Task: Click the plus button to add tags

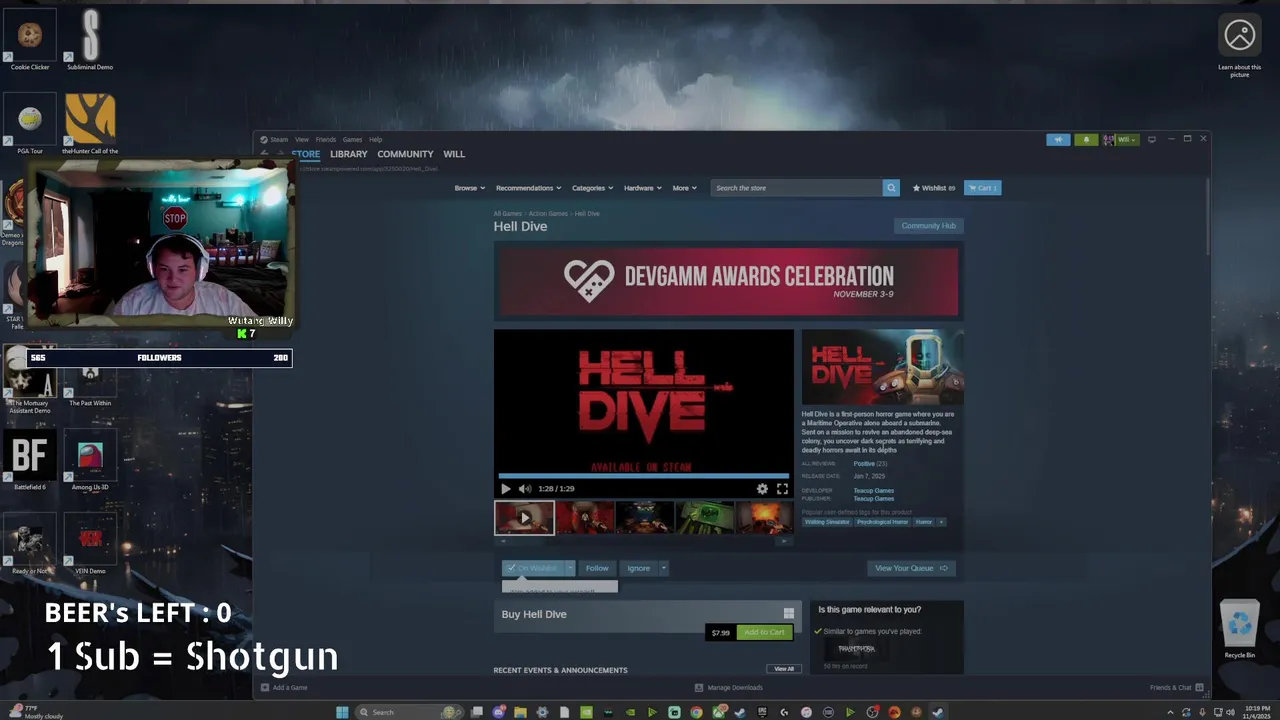Action: coord(941,522)
